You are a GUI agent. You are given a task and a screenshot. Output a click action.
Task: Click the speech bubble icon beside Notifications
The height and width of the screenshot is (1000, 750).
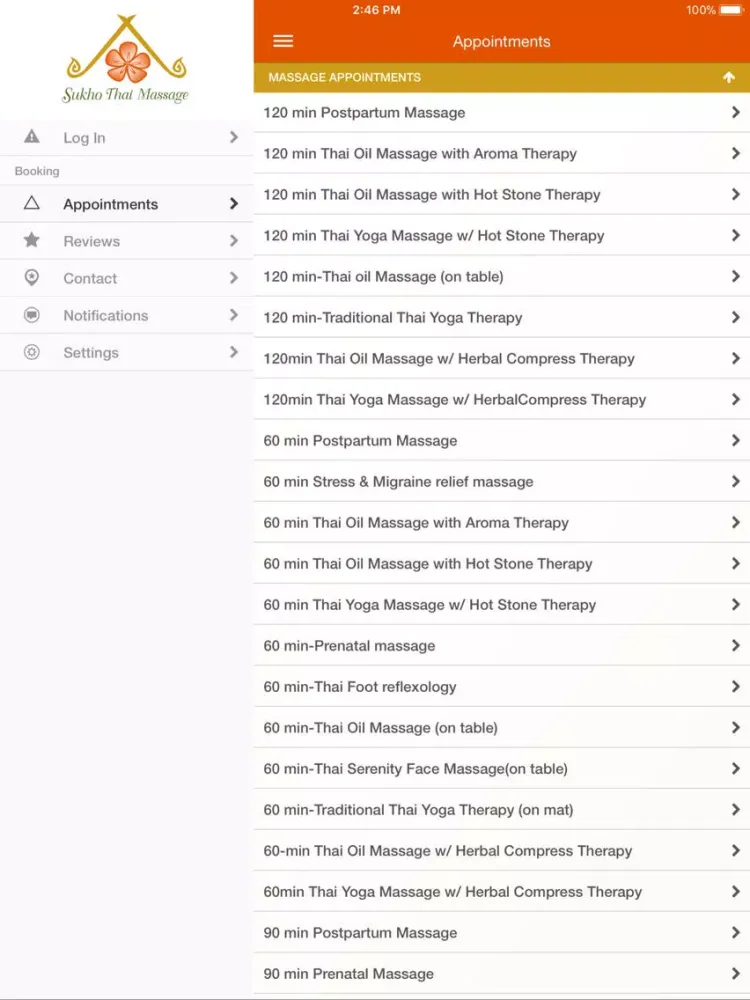click(31, 315)
